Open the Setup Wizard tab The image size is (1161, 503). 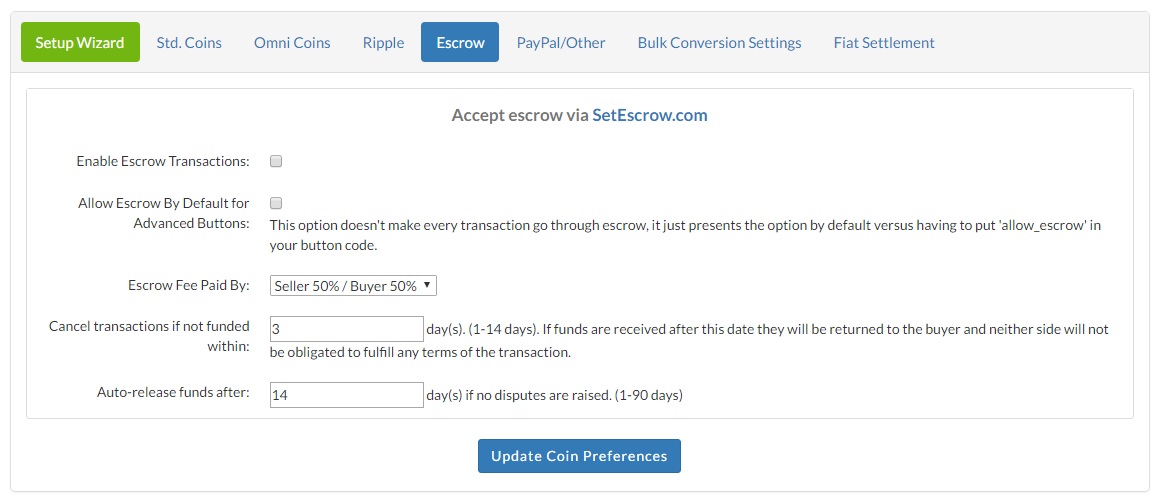point(80,43)
